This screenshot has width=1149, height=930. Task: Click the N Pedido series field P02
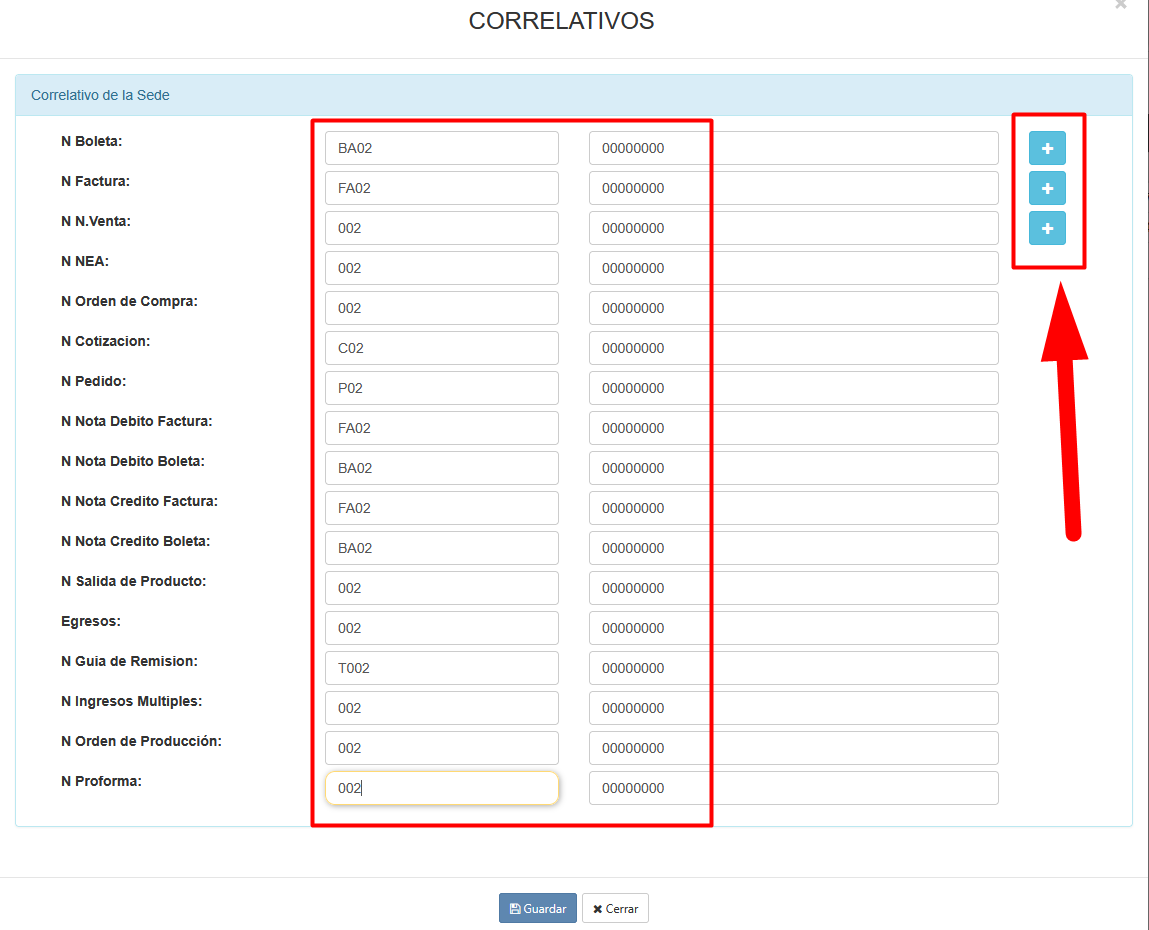(441, 388)
